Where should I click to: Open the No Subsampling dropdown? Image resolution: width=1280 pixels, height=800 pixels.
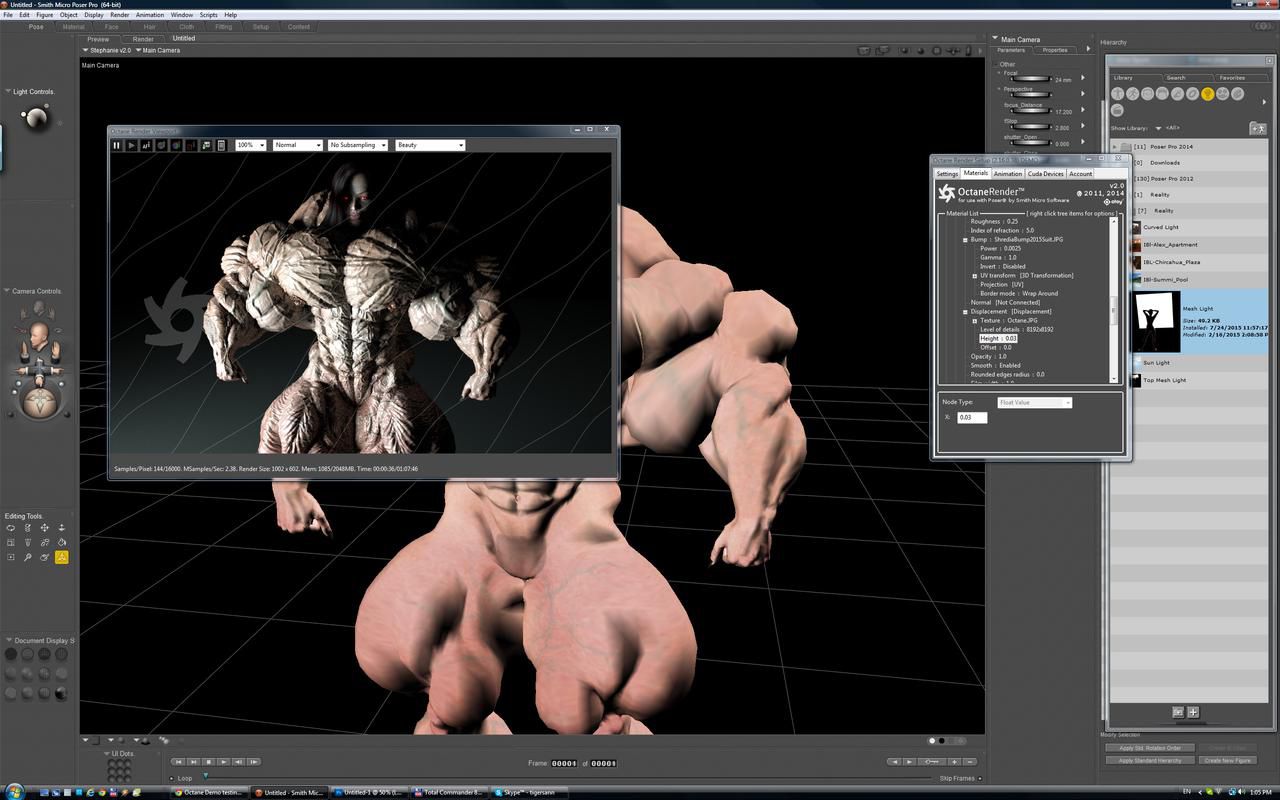point(358,145)
